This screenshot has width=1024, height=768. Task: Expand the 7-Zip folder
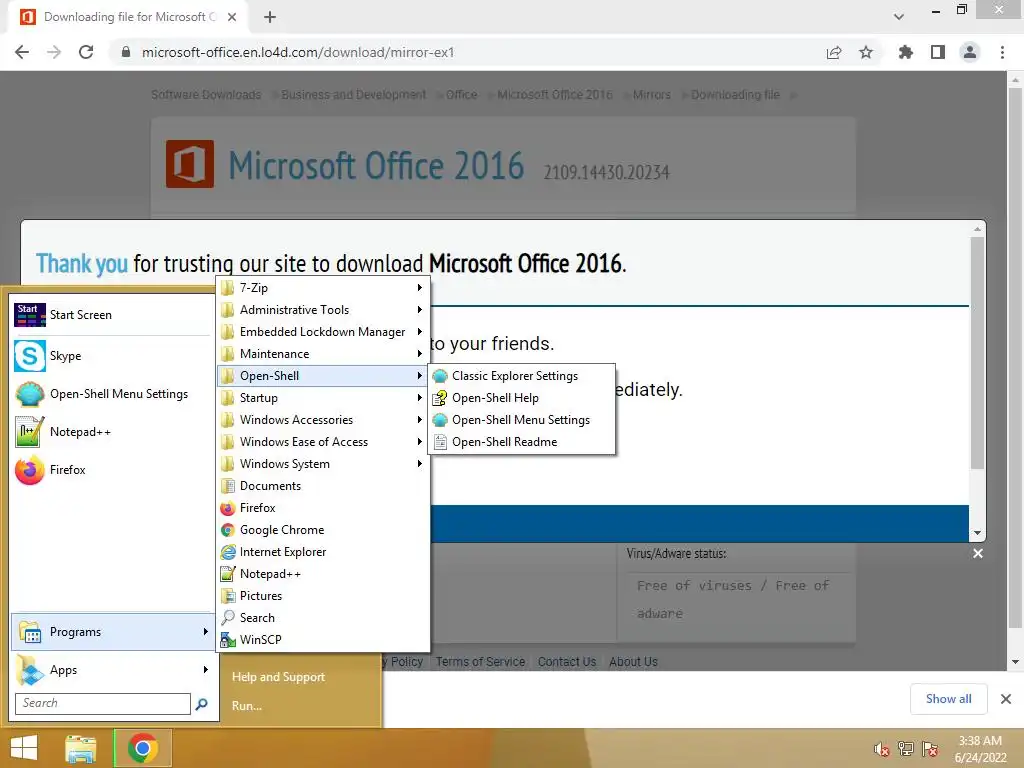[x=323, y=288]
